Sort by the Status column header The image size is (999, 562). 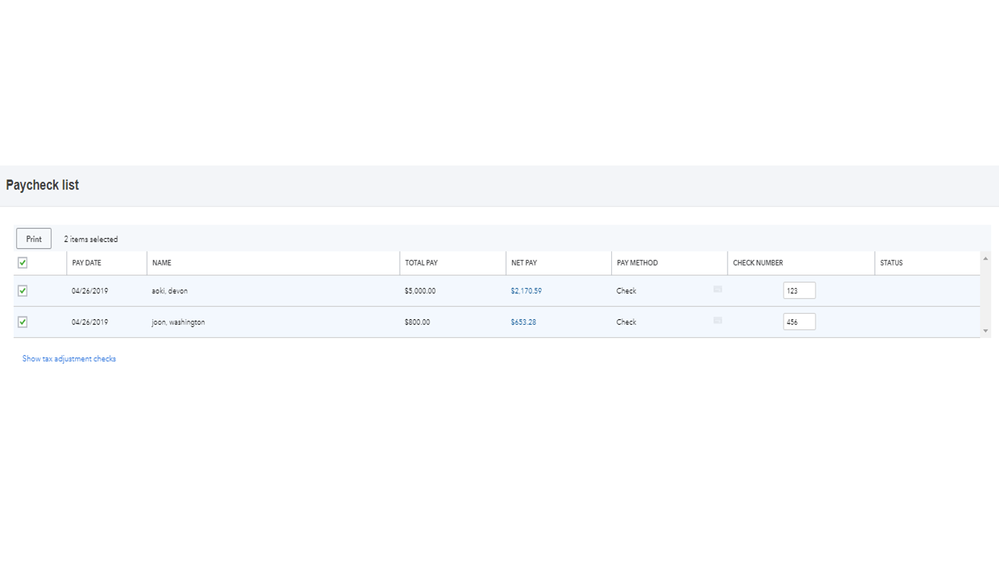click(891, 263)
